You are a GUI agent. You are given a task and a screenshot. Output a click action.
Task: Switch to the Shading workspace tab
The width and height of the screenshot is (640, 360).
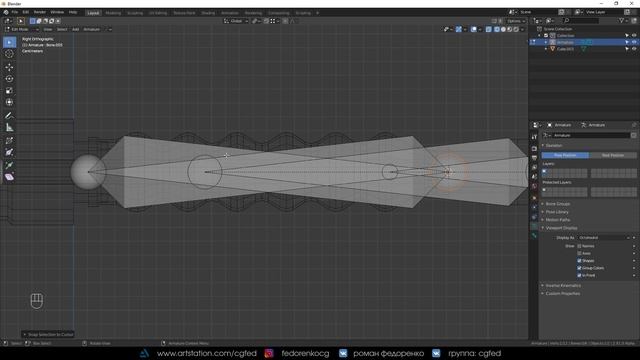click(x=208, y=13)
